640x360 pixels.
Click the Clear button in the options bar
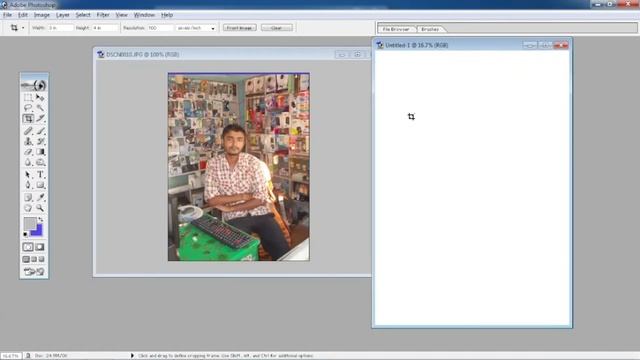(277, 28)
